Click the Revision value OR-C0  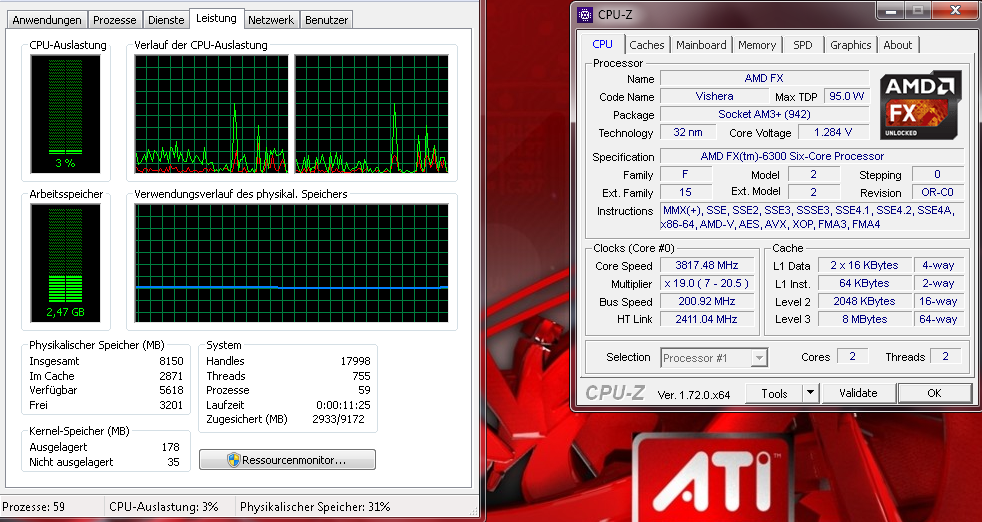(x=938, y=192)
